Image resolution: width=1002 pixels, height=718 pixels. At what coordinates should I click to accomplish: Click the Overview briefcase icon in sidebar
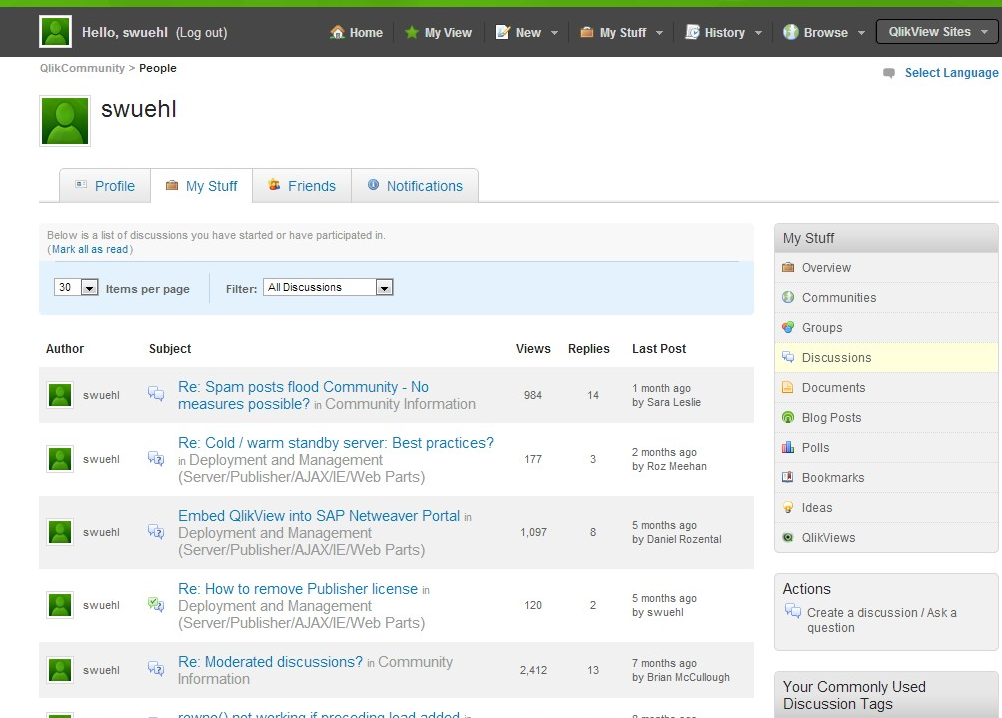pos(788,267)
